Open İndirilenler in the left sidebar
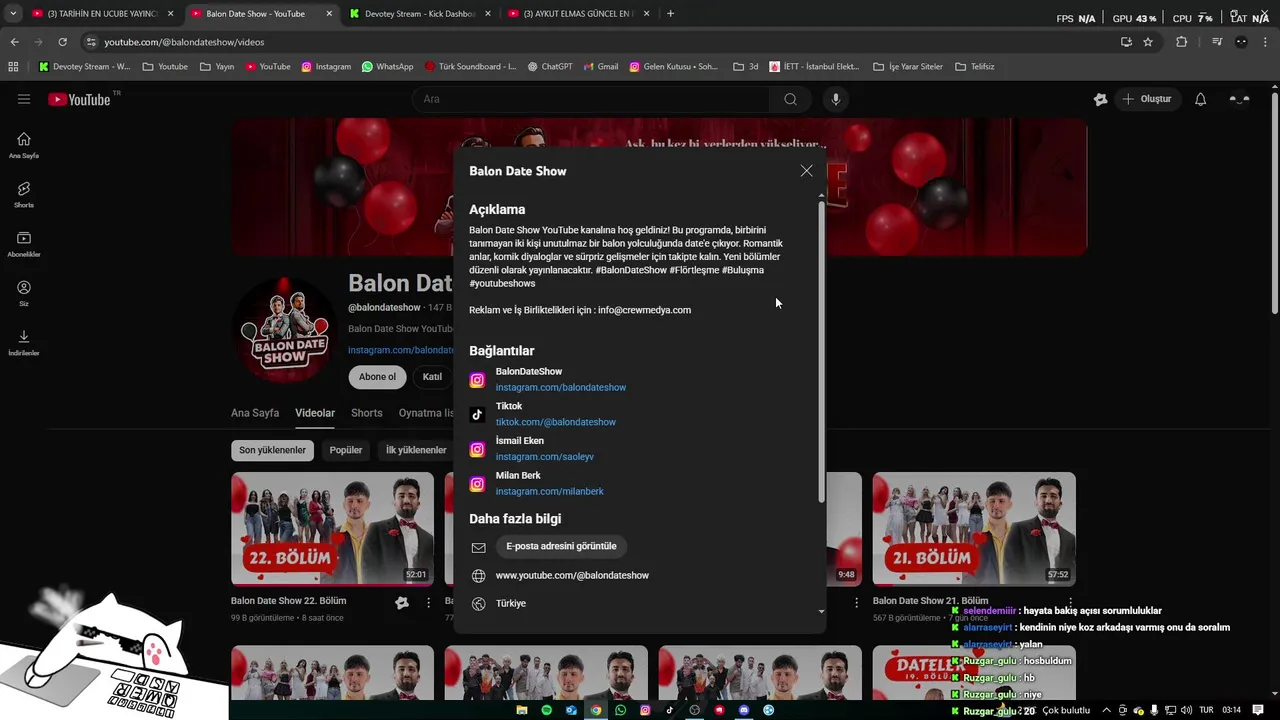 (24, 342)
